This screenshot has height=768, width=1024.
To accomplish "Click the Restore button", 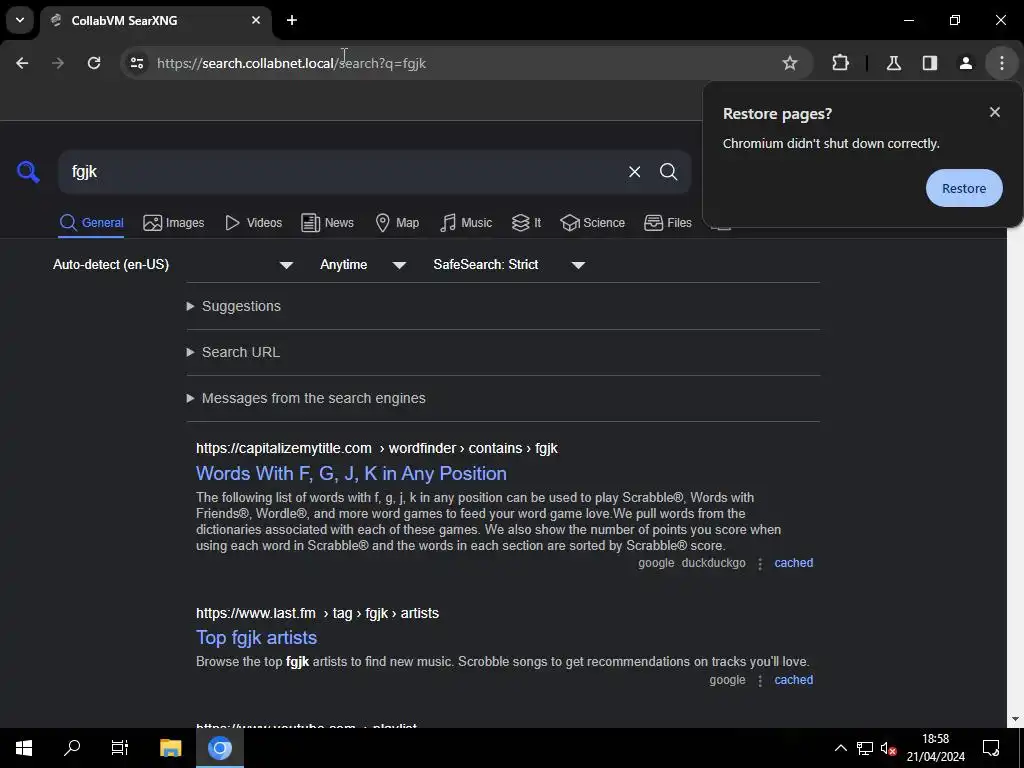I will [x=964, y=188].
